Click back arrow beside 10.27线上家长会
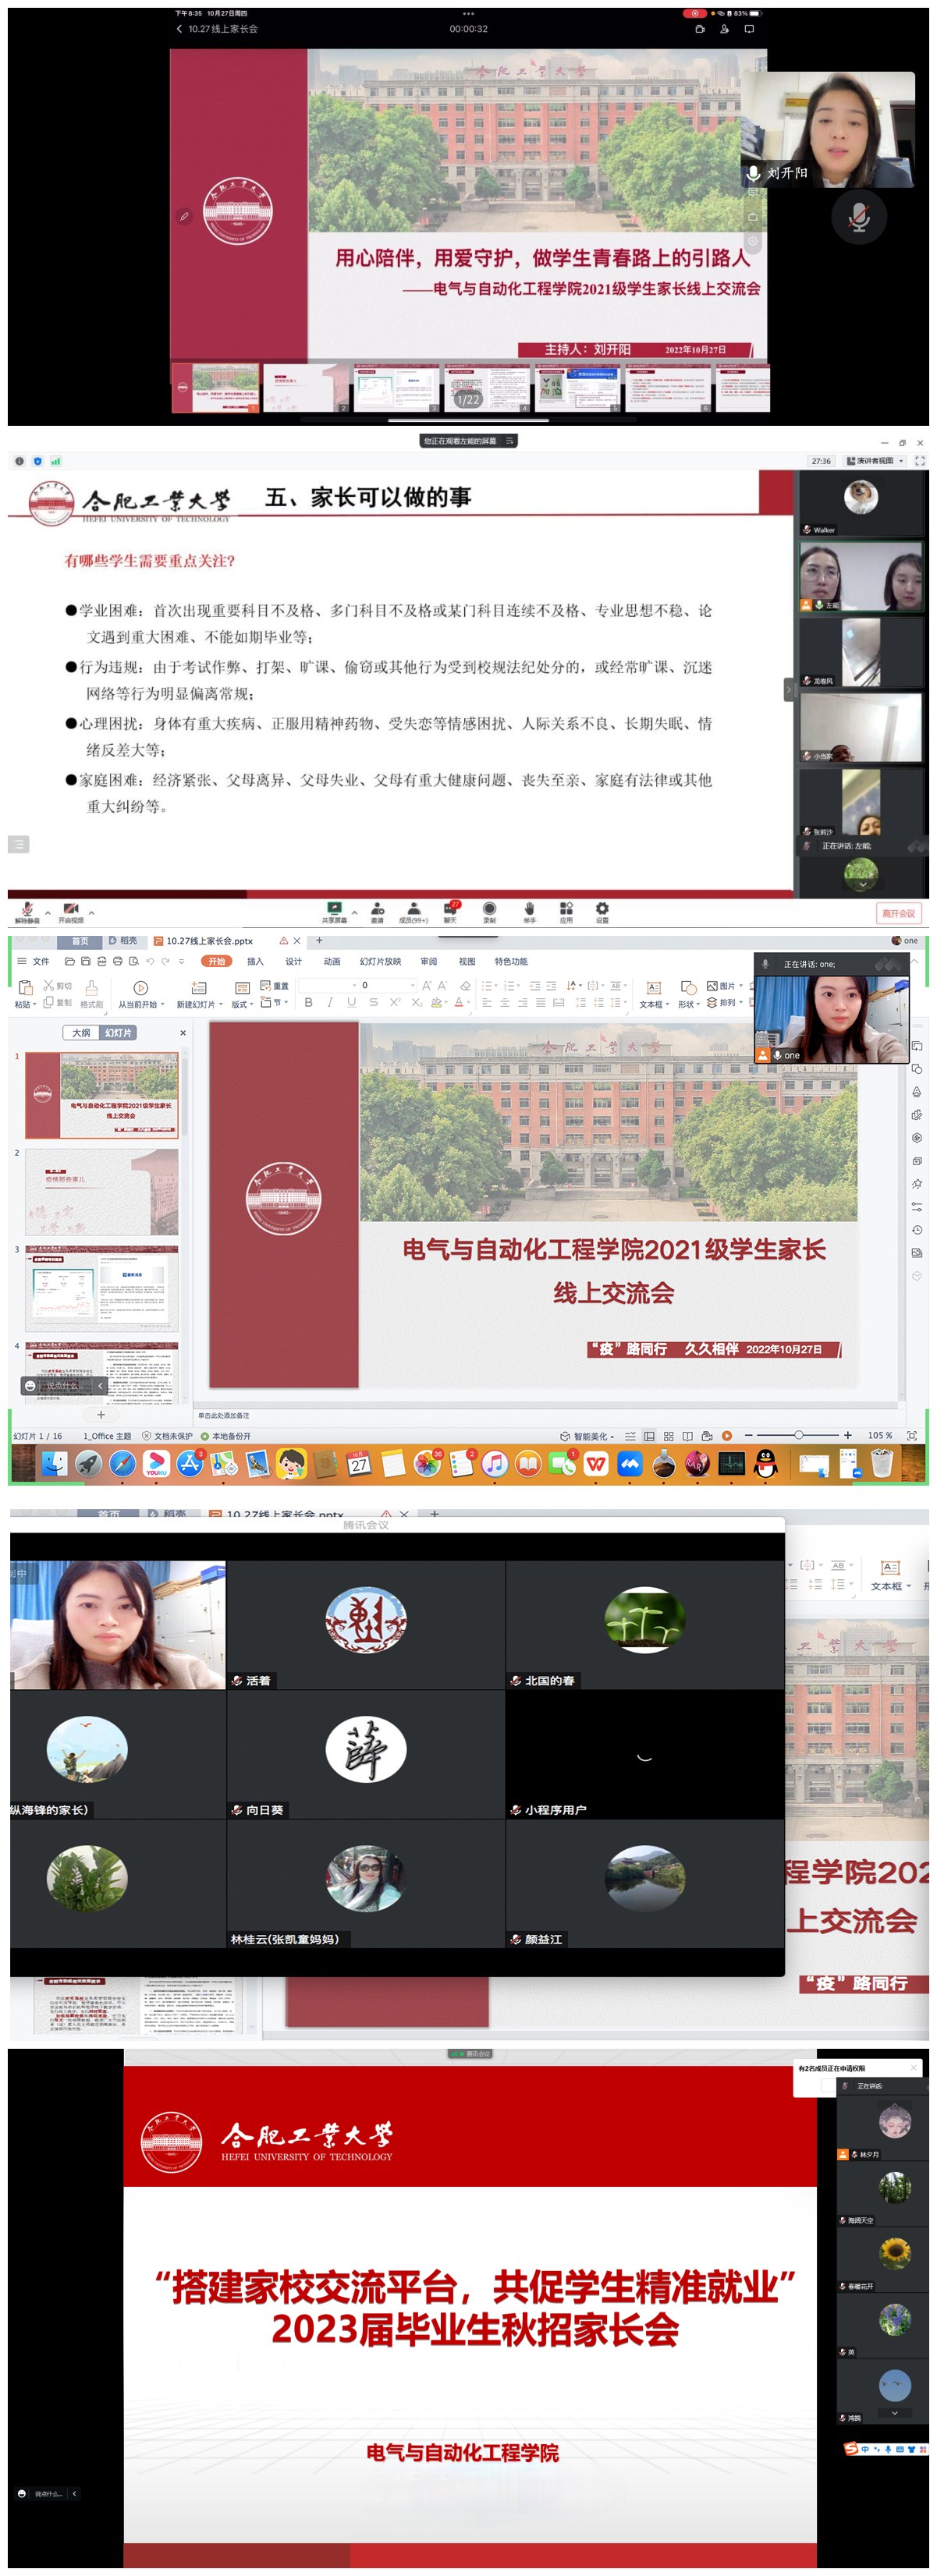Screen dimensions: 937x2576 click(179, 29)
